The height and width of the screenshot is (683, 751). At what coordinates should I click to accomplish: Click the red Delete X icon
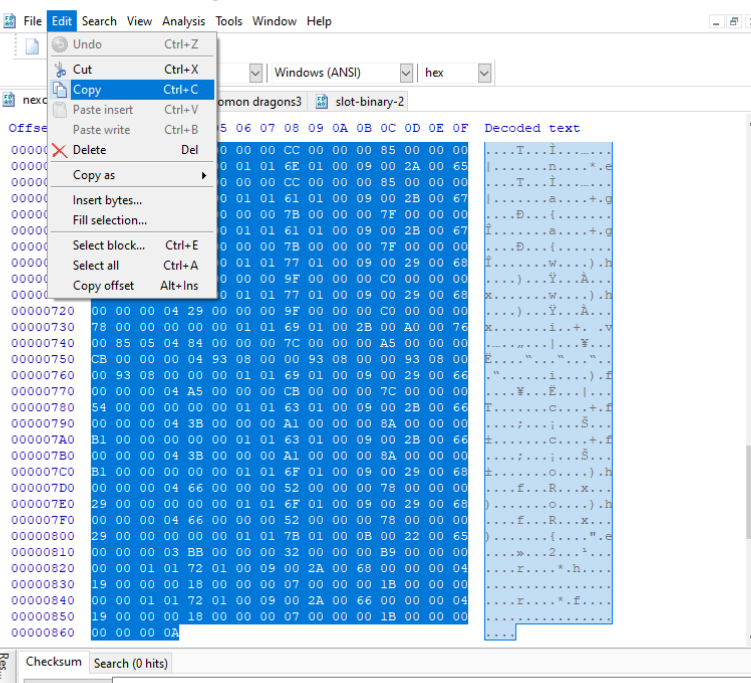point(60,150)
